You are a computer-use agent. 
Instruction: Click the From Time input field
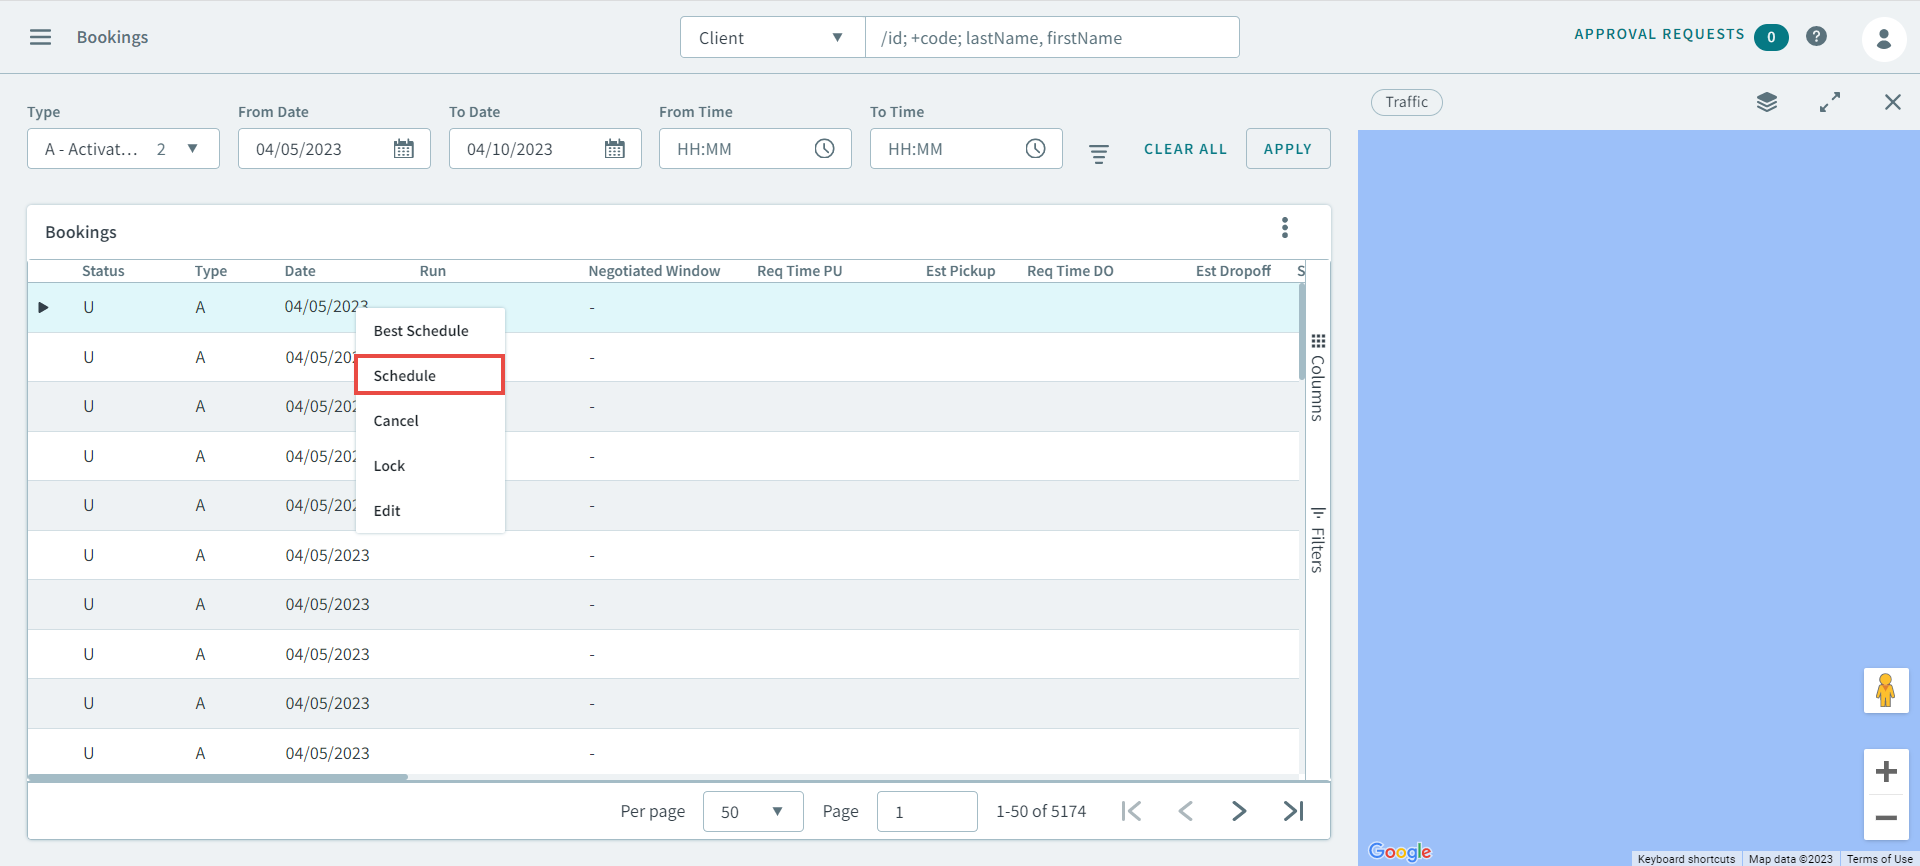click(x=755, y=149)
